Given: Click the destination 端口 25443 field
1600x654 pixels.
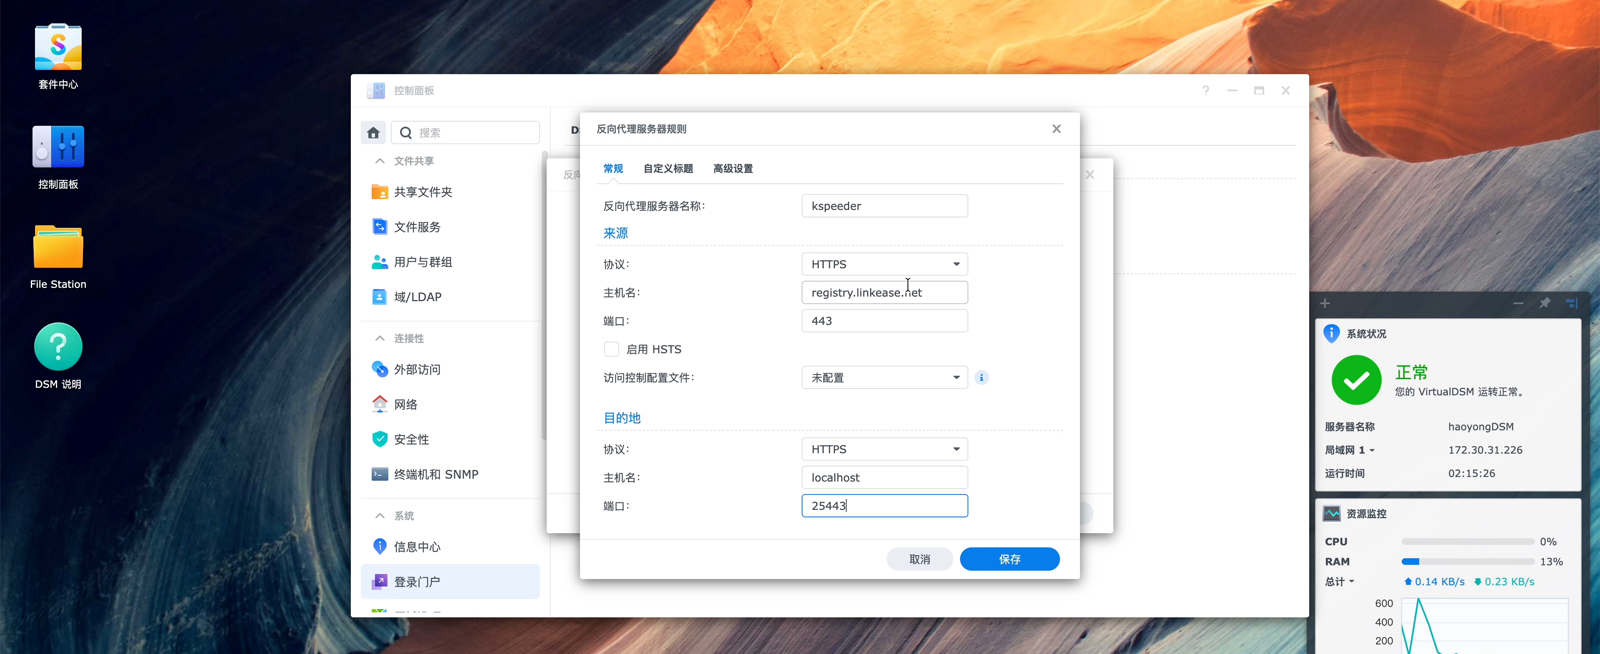Looking at the screenshot, I should pos(885,506).
